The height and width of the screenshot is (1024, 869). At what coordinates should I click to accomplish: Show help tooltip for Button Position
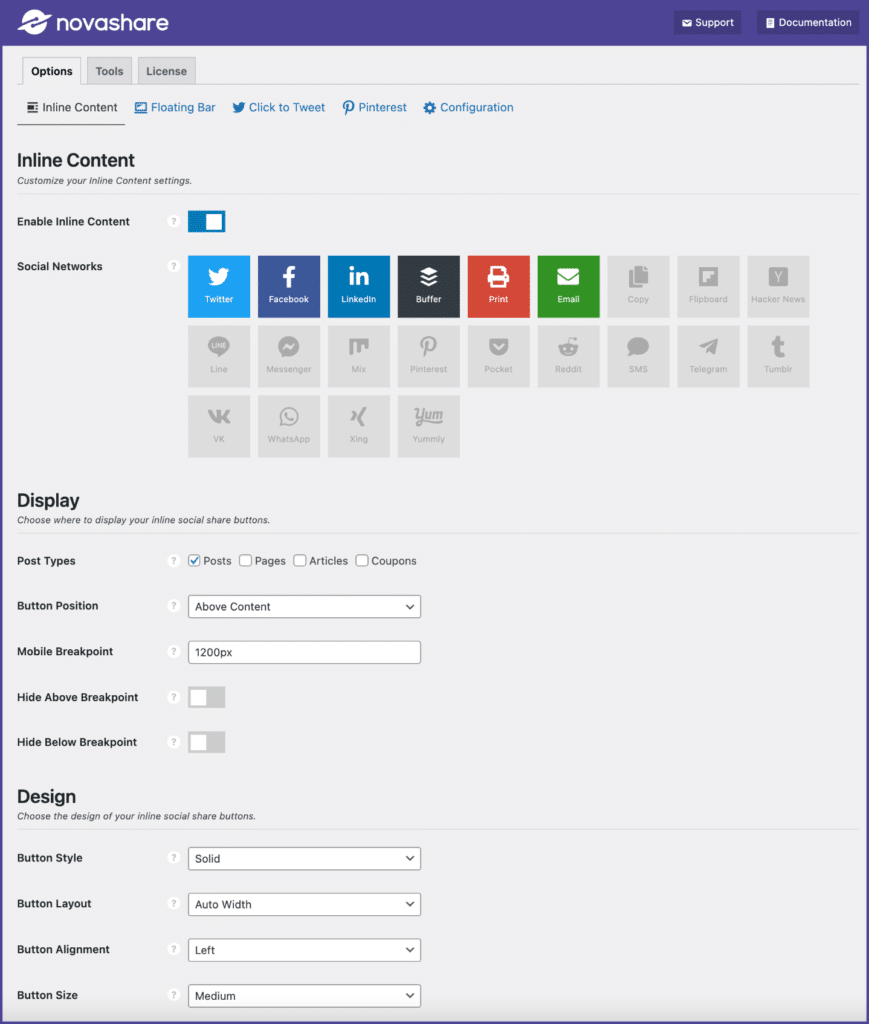(x=173, y=606)
